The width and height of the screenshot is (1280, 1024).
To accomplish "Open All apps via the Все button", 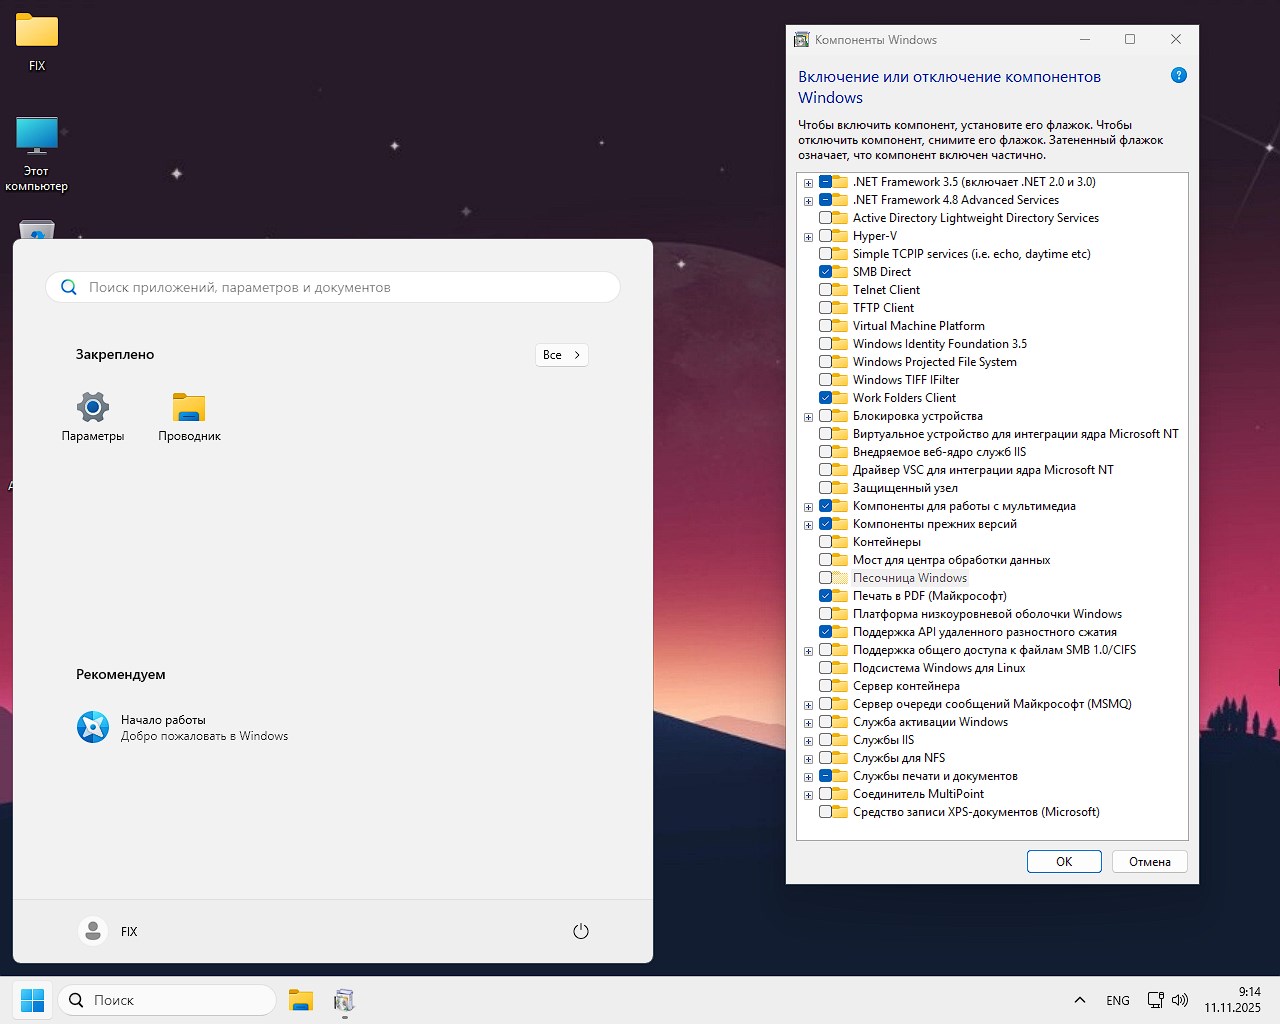I will pos(561,354).
